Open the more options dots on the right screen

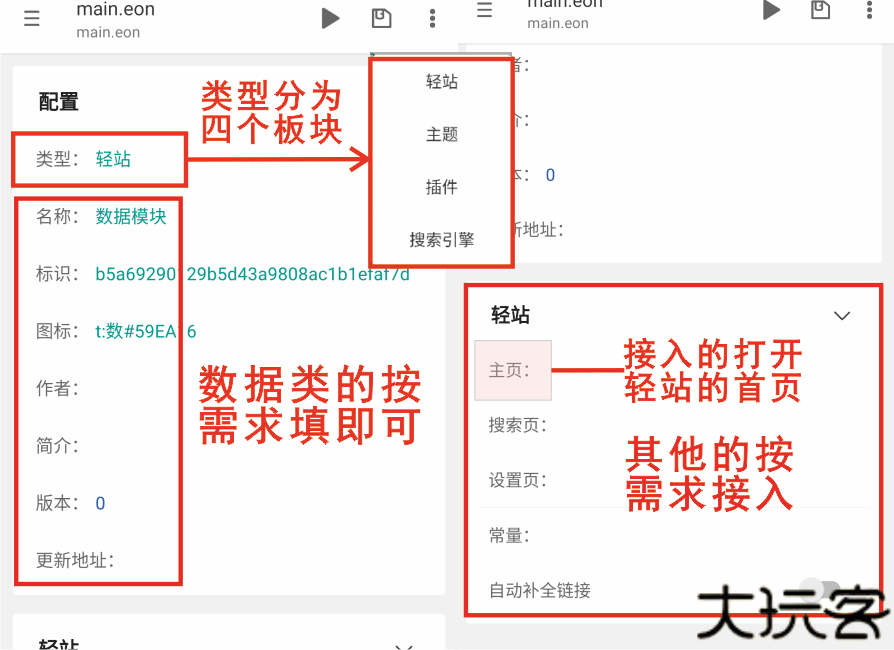point(868,10)
